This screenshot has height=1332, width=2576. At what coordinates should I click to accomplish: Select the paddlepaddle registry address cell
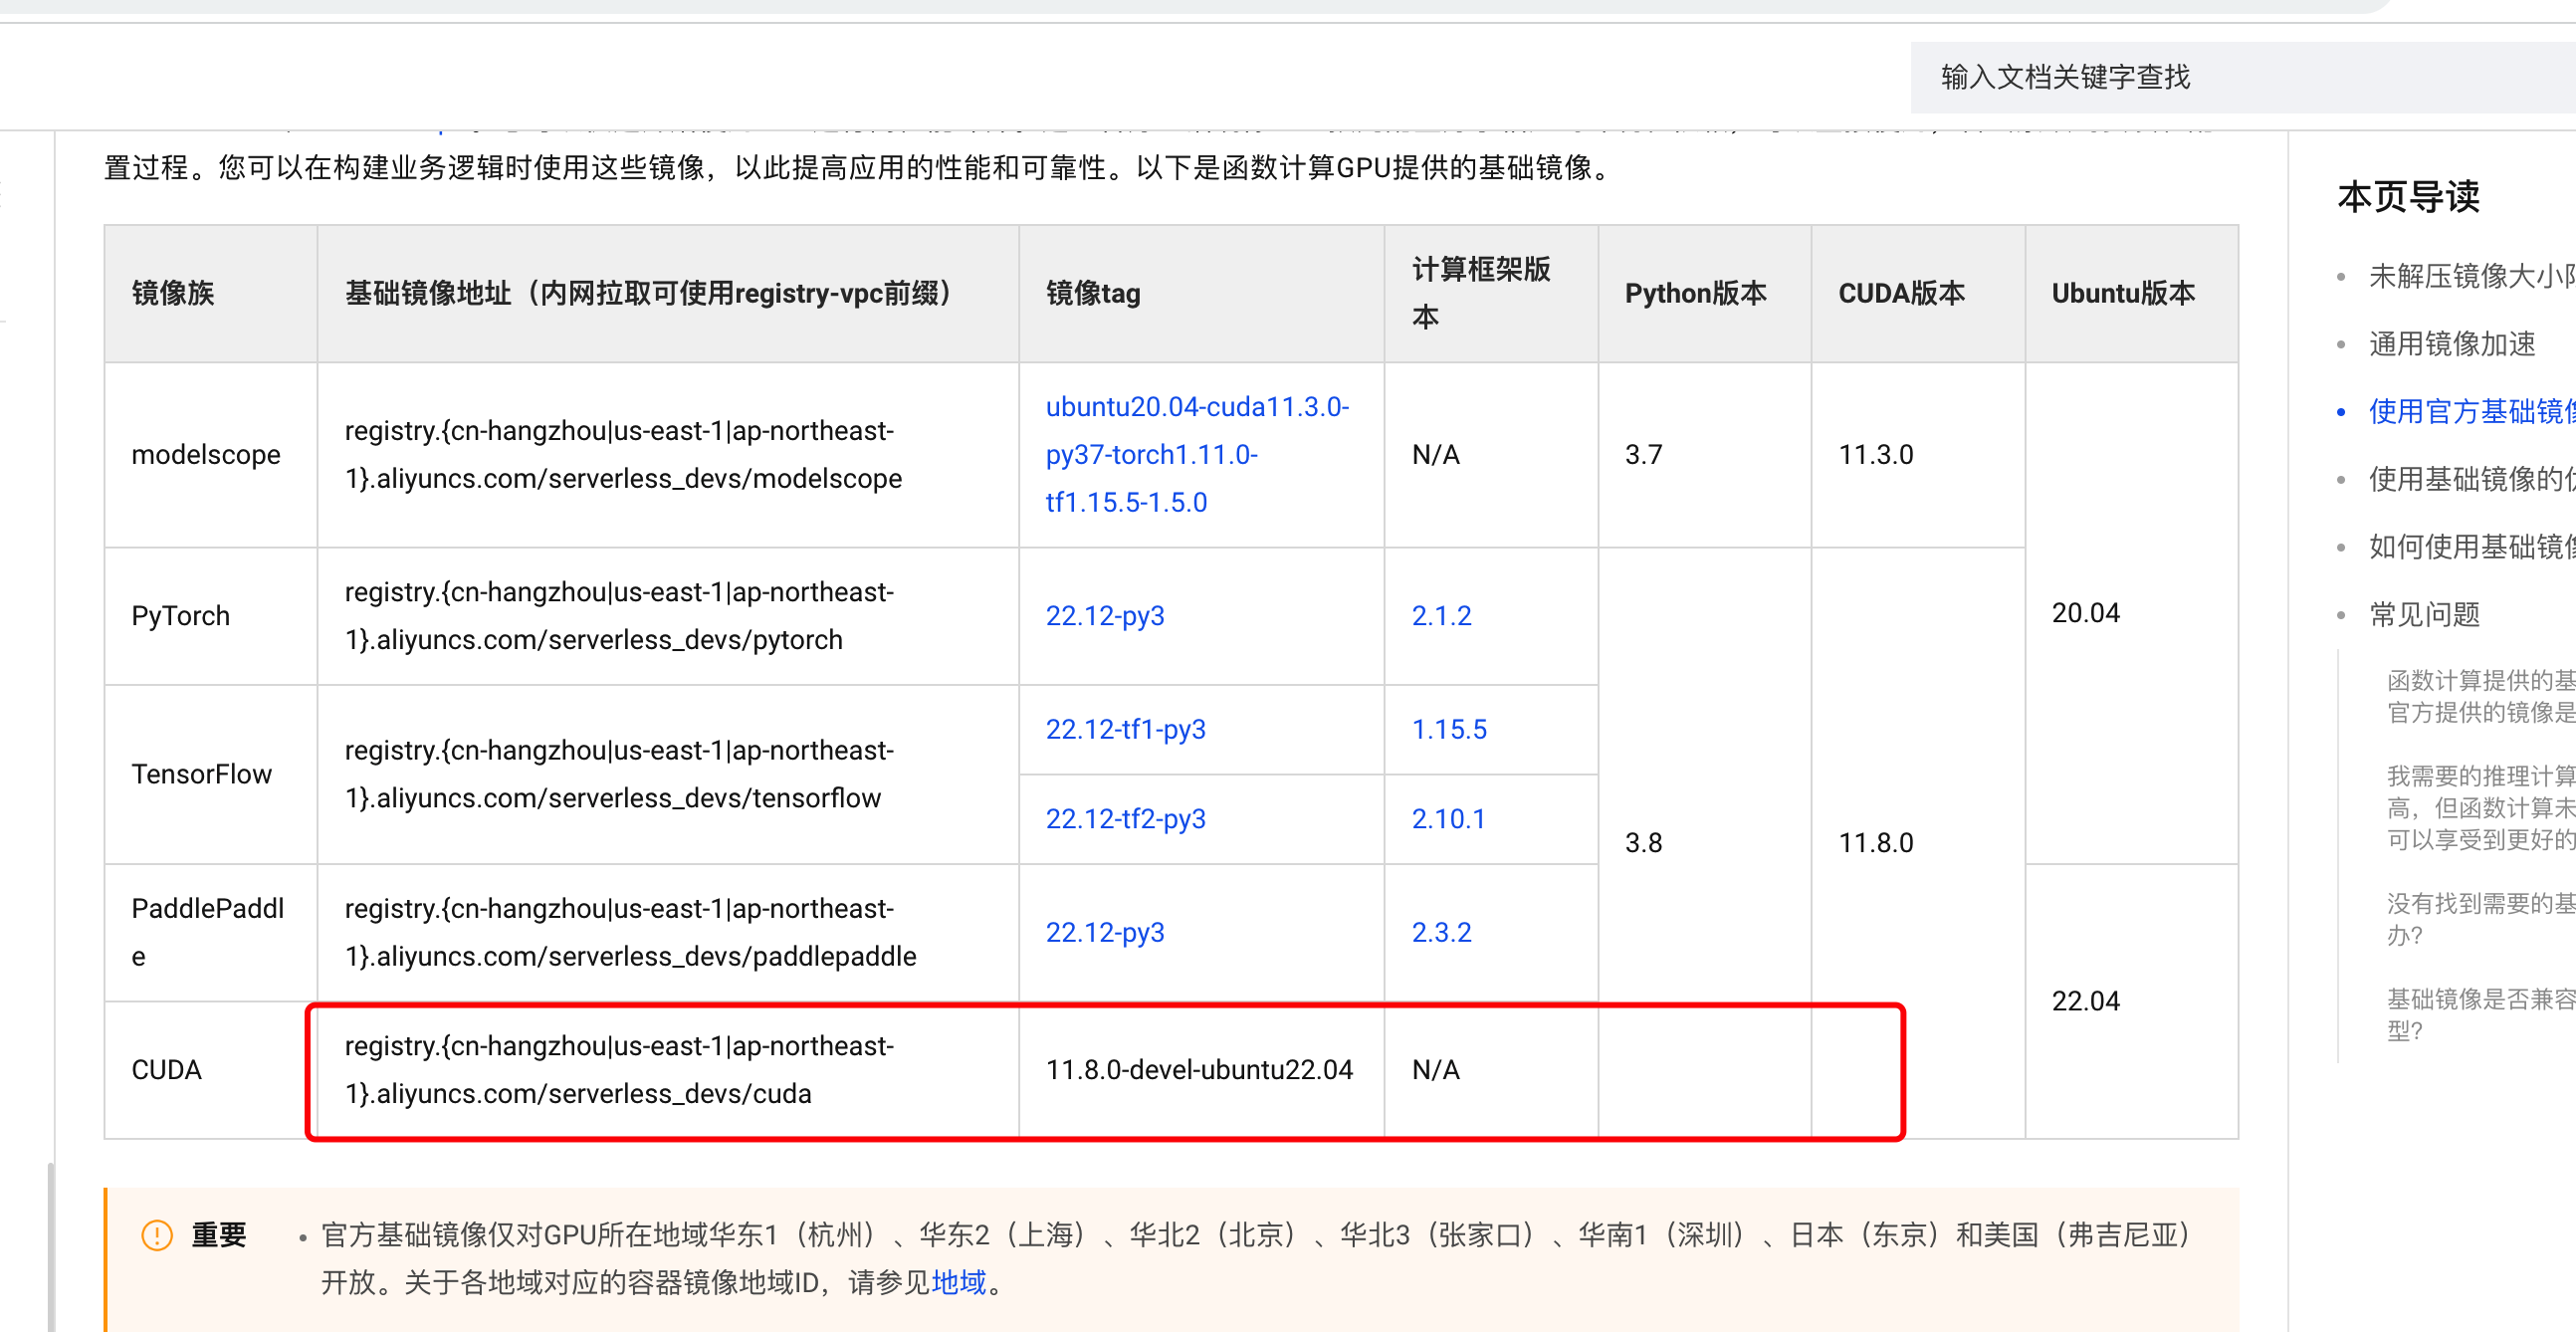[668, 932]
